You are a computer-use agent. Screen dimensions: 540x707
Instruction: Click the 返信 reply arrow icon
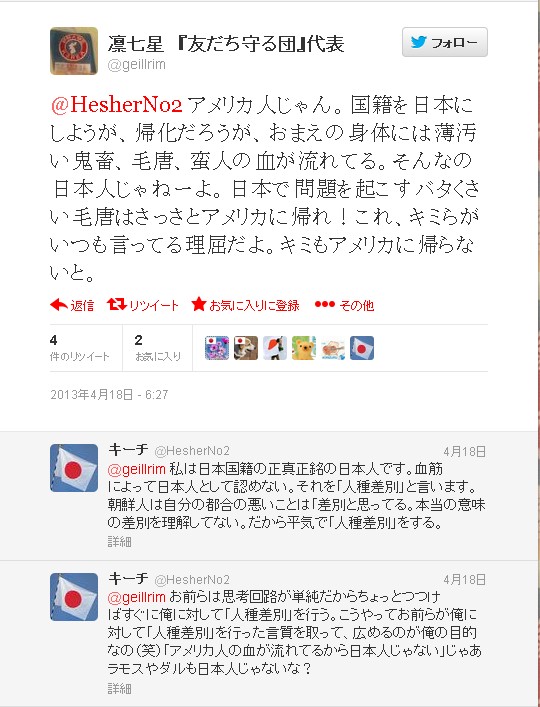59,305
